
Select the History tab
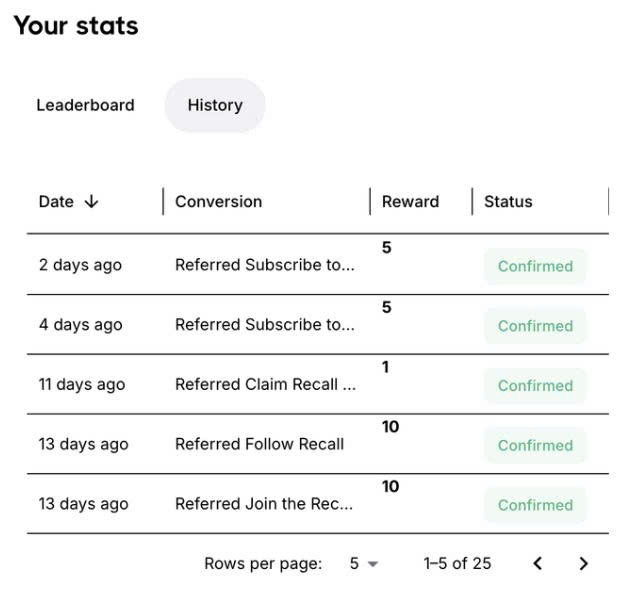(215, 105)
